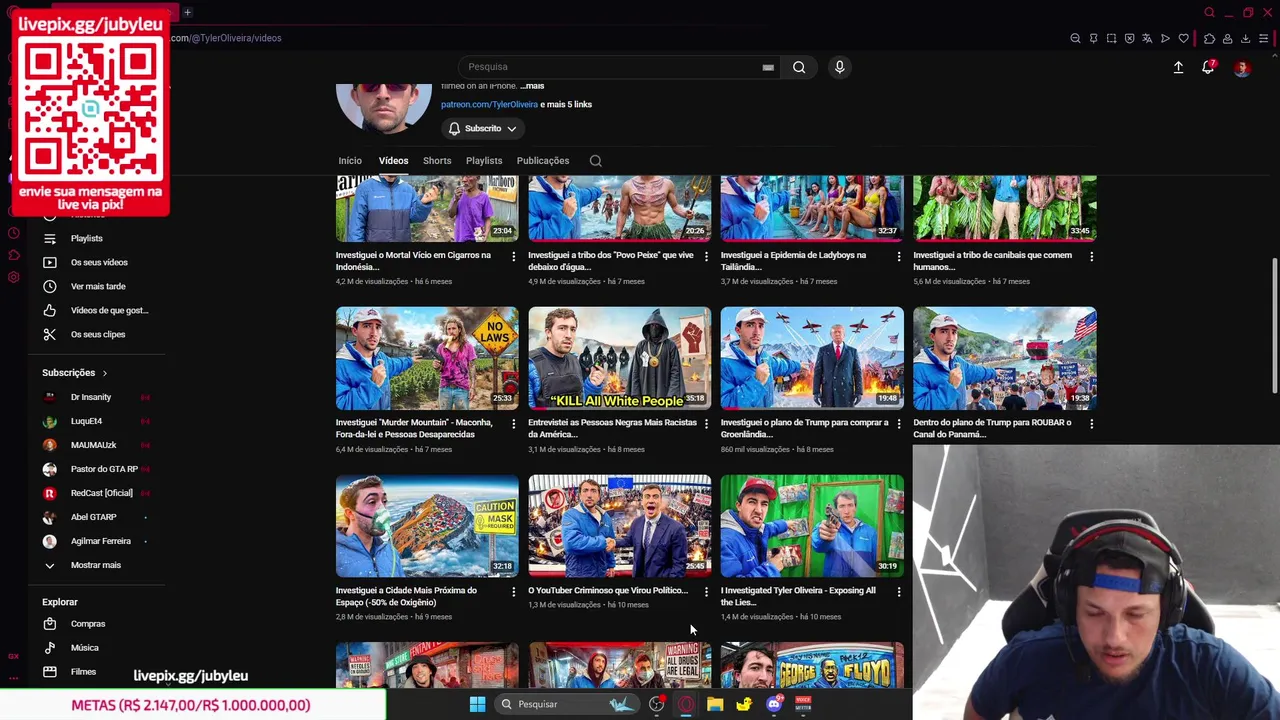Open options for Canal do Panamá video
1280x720 pixels.
coord(1091,425)
